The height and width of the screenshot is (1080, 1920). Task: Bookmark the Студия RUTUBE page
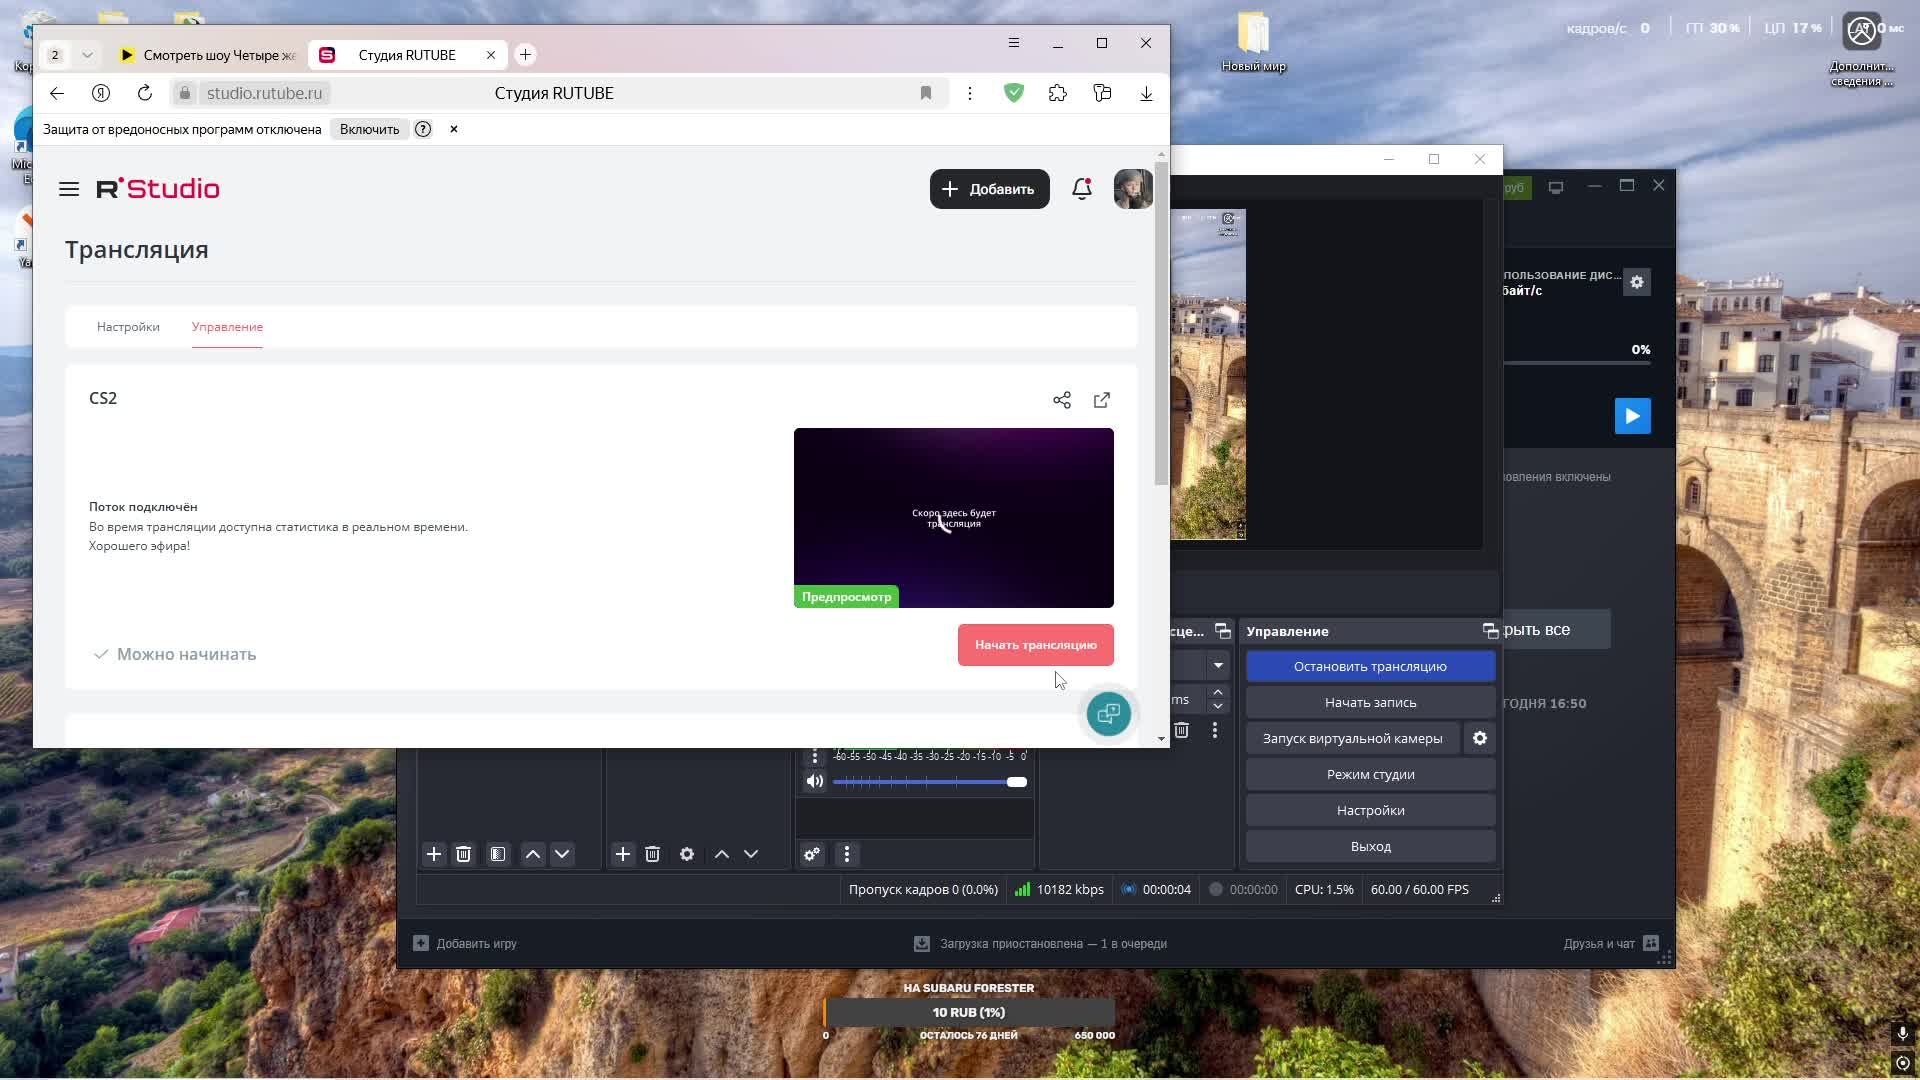click(x=926, y=93)
